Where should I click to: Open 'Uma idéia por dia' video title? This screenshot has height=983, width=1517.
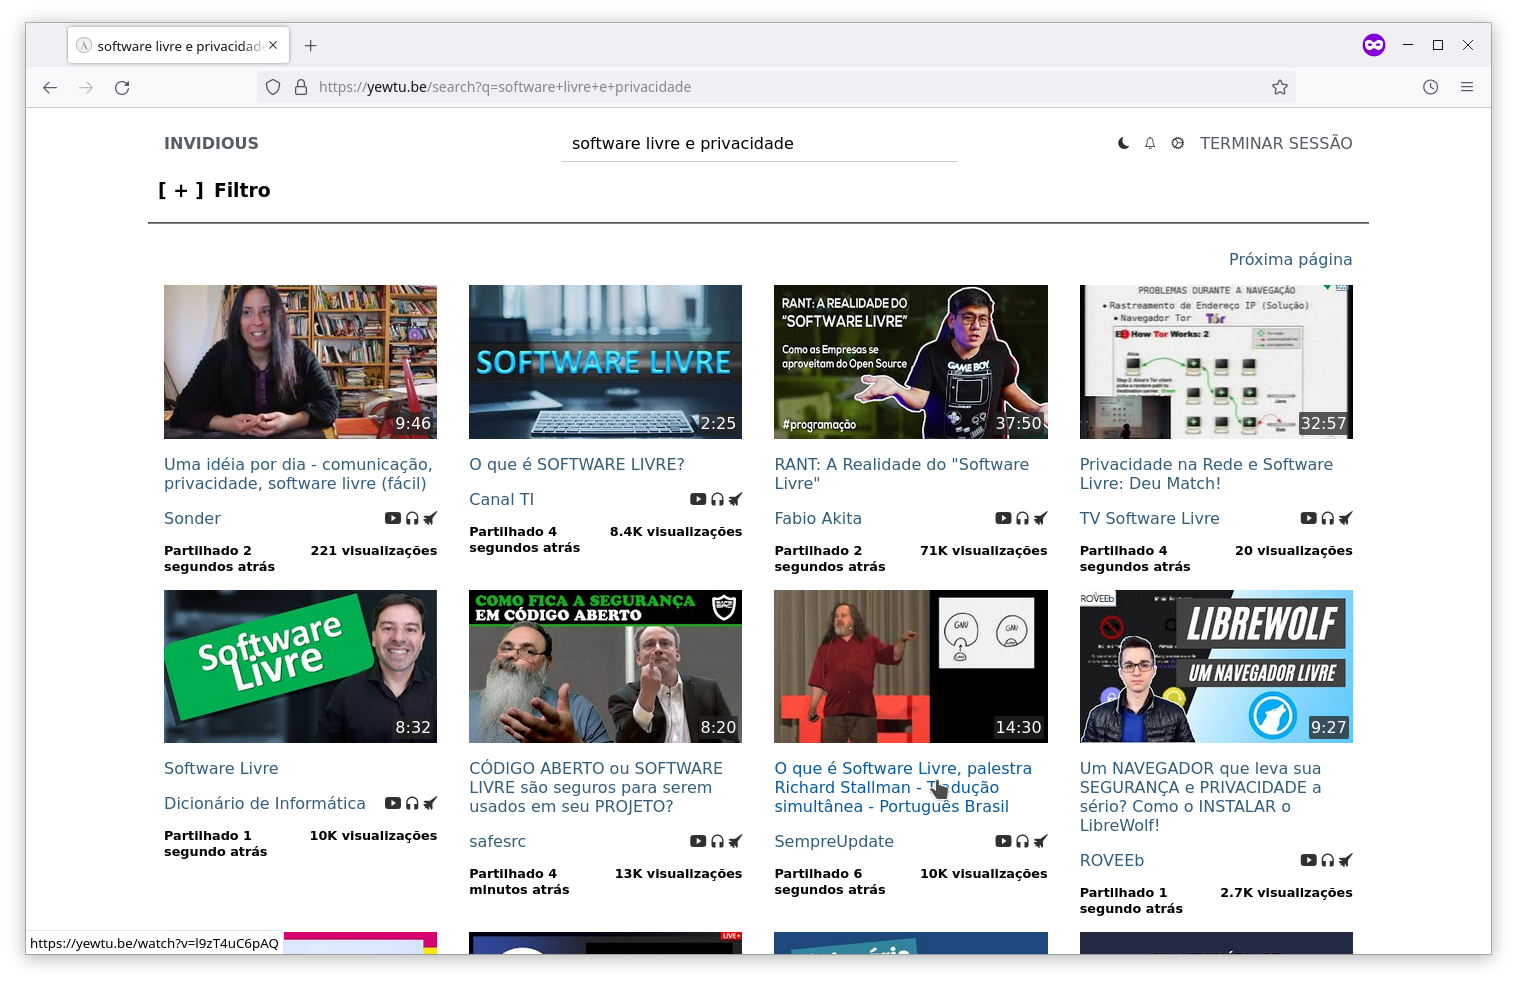tap(298, 474)
